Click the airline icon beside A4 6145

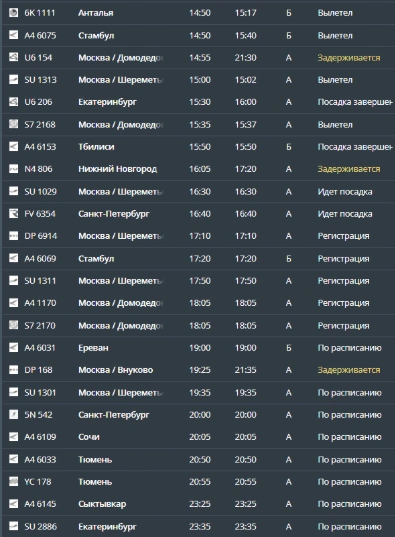click(x=13, y=504)
